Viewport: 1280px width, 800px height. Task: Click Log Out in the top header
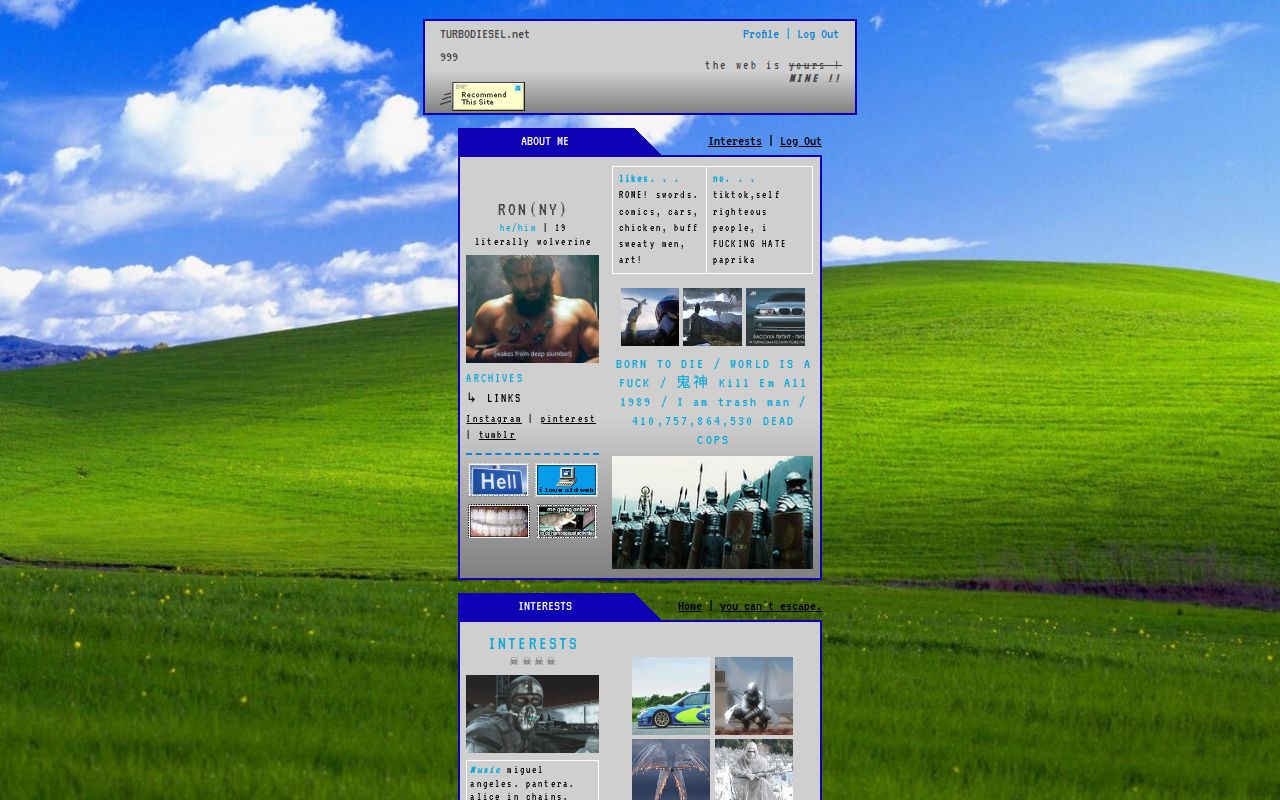click(818, 34)
